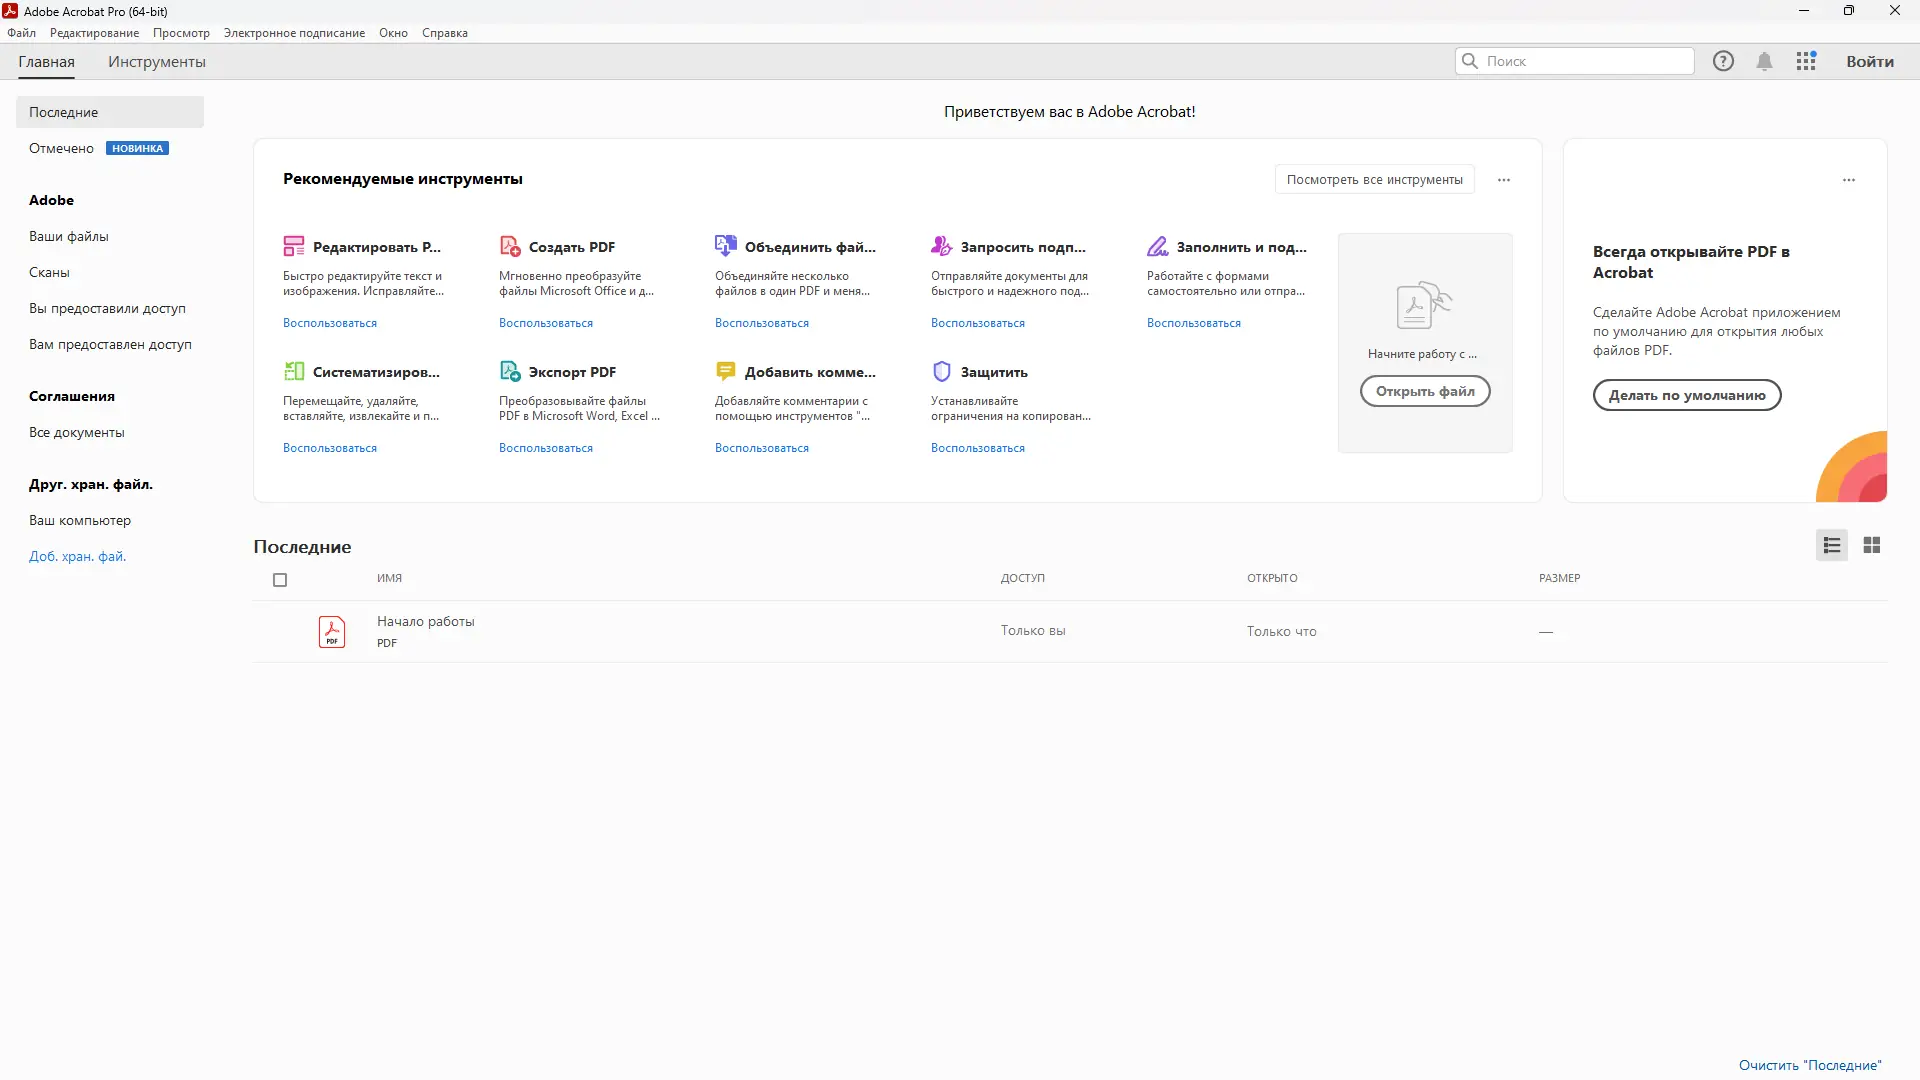Open the Редактирование menu

tap(94, 33)
